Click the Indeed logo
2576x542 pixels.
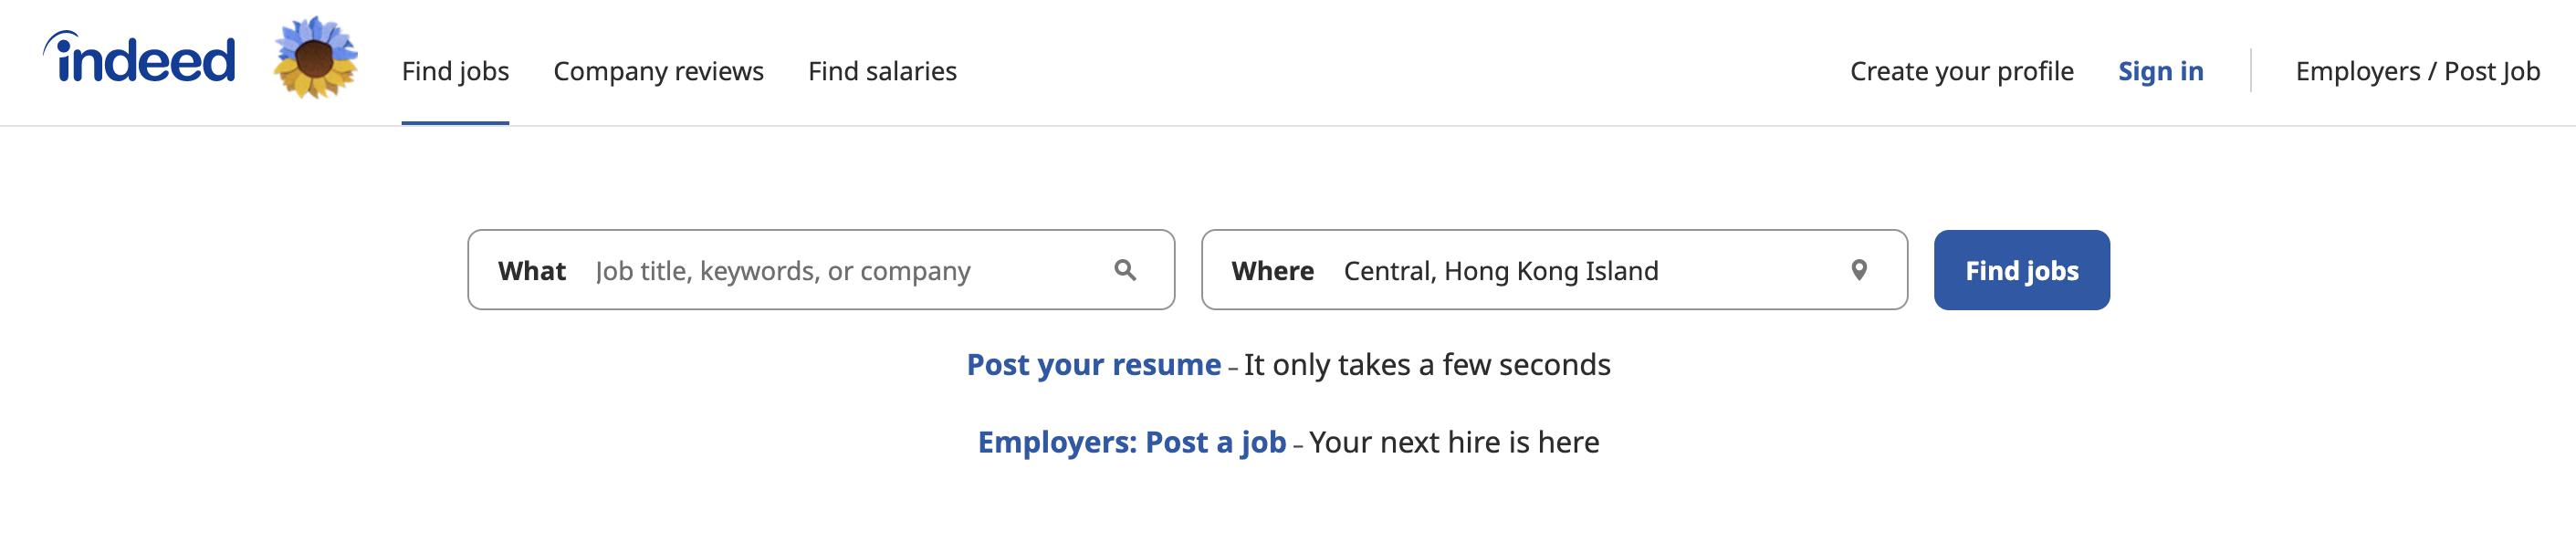[140, 59]
